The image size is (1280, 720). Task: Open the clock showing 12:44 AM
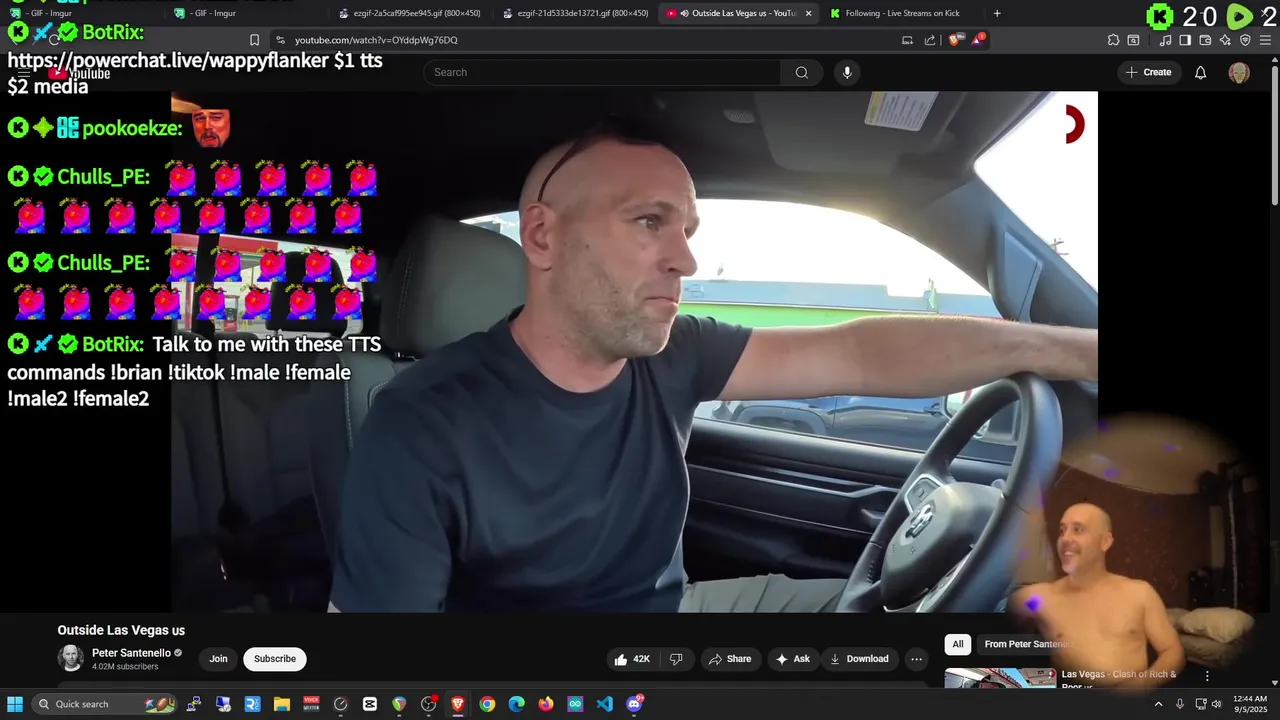(x=1250, y=704)
